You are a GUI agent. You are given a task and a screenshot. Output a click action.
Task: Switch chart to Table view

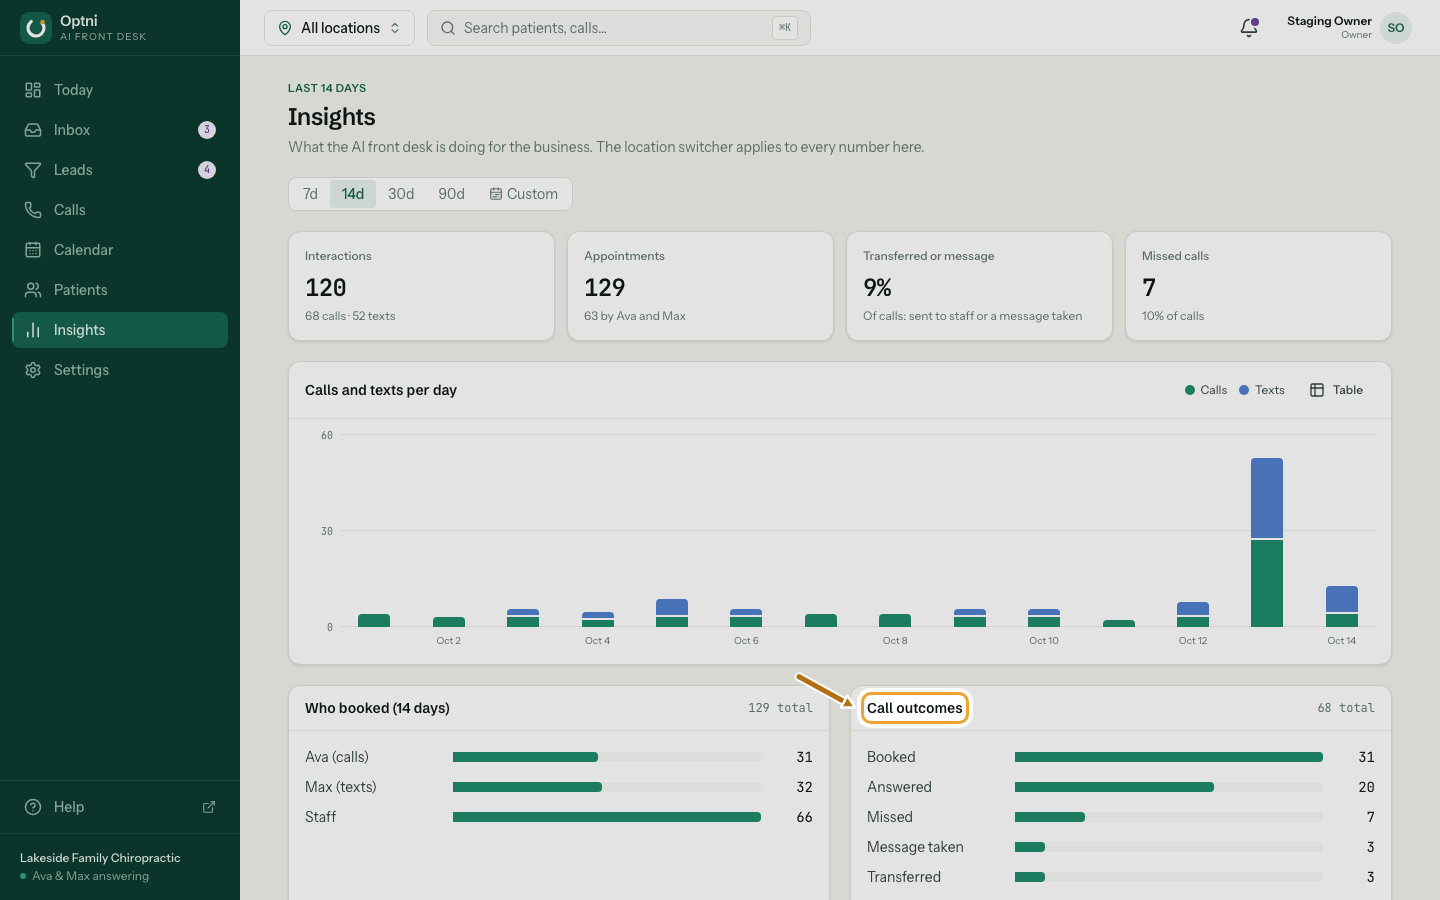coord(1337,390)
